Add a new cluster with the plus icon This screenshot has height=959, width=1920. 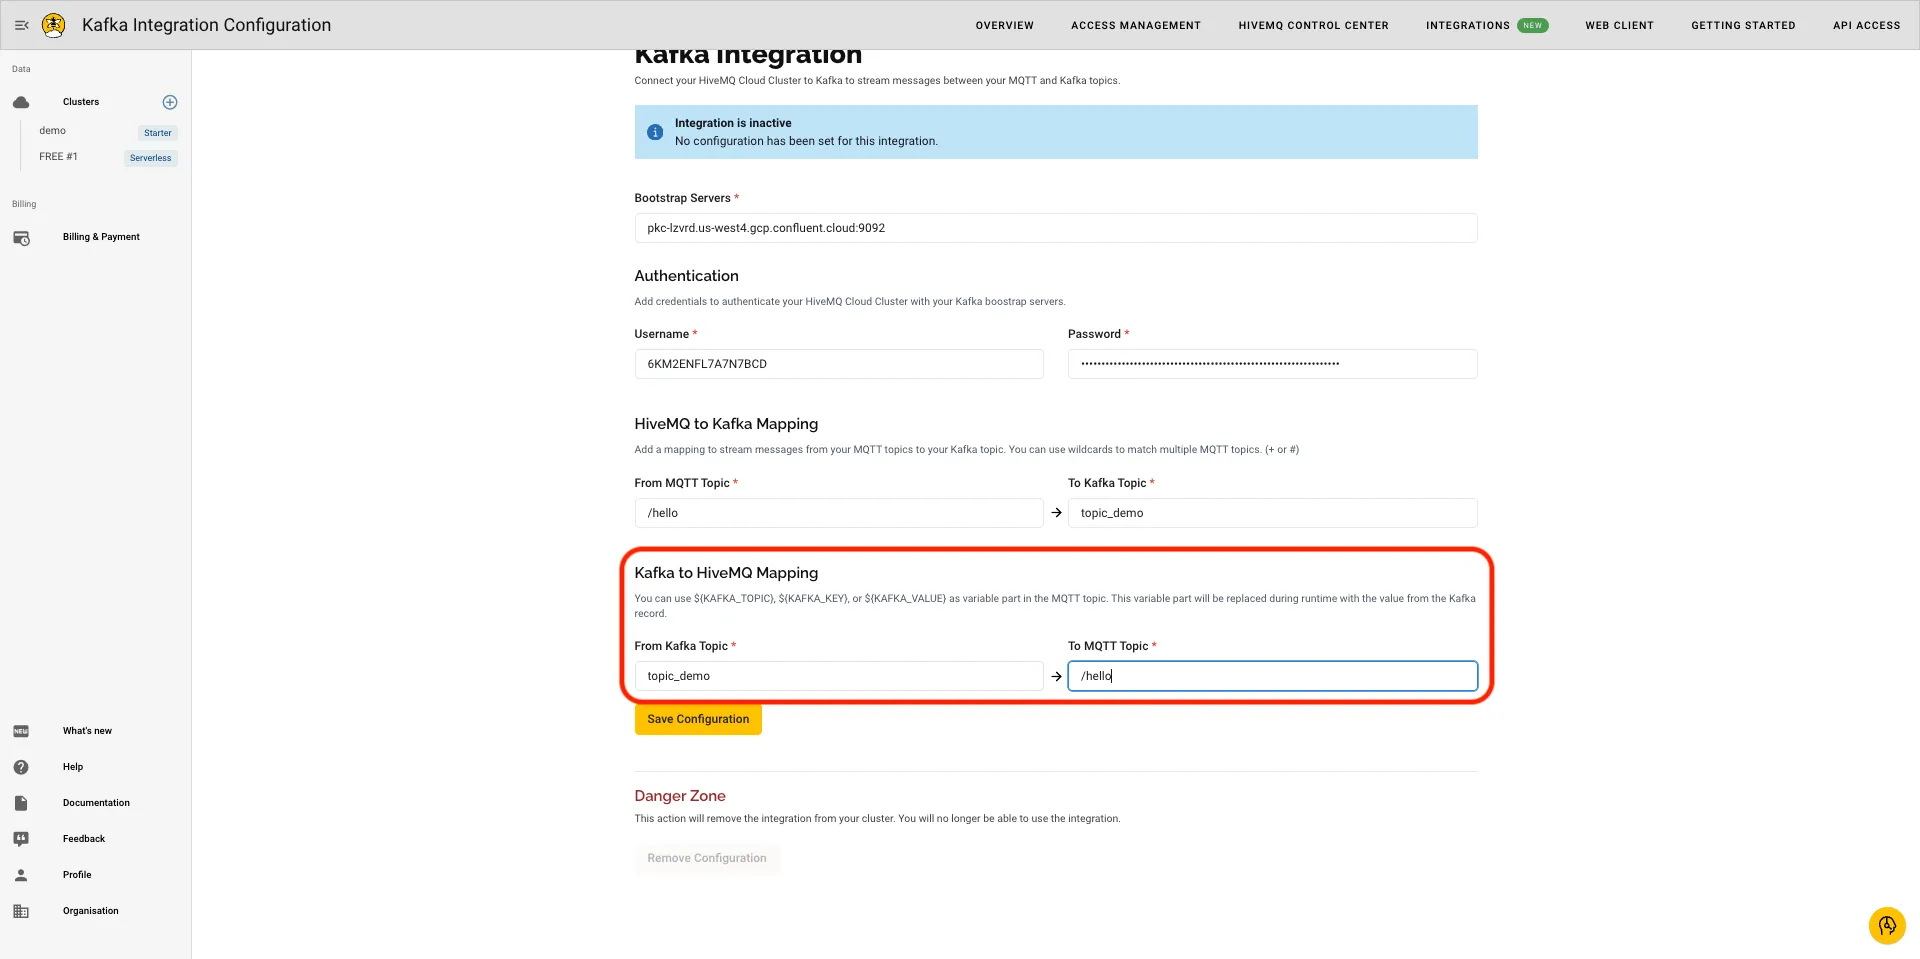[x=170, y=102]
